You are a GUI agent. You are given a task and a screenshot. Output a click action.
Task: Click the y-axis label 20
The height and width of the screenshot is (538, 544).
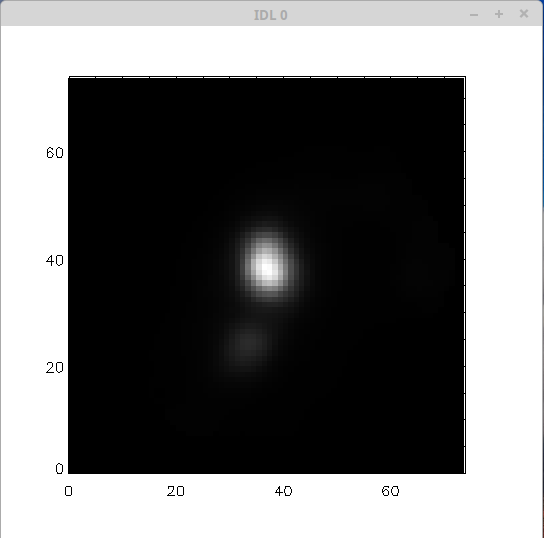(54, 368)
